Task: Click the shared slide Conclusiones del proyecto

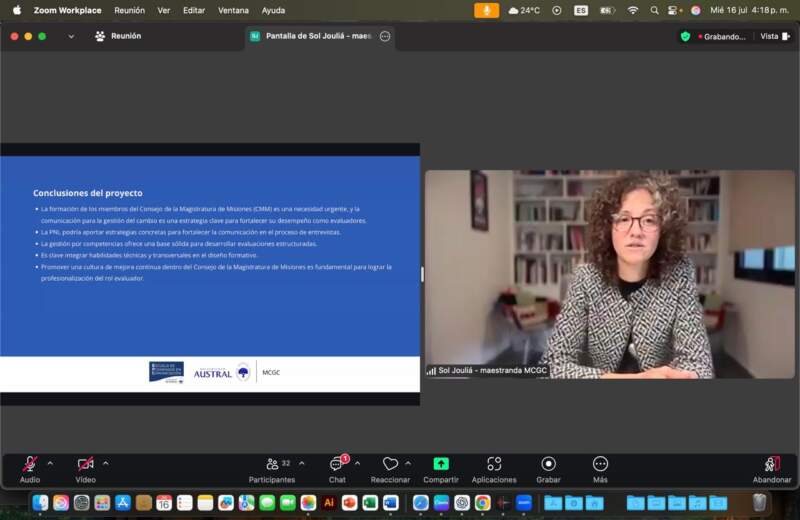Action: 210,274
